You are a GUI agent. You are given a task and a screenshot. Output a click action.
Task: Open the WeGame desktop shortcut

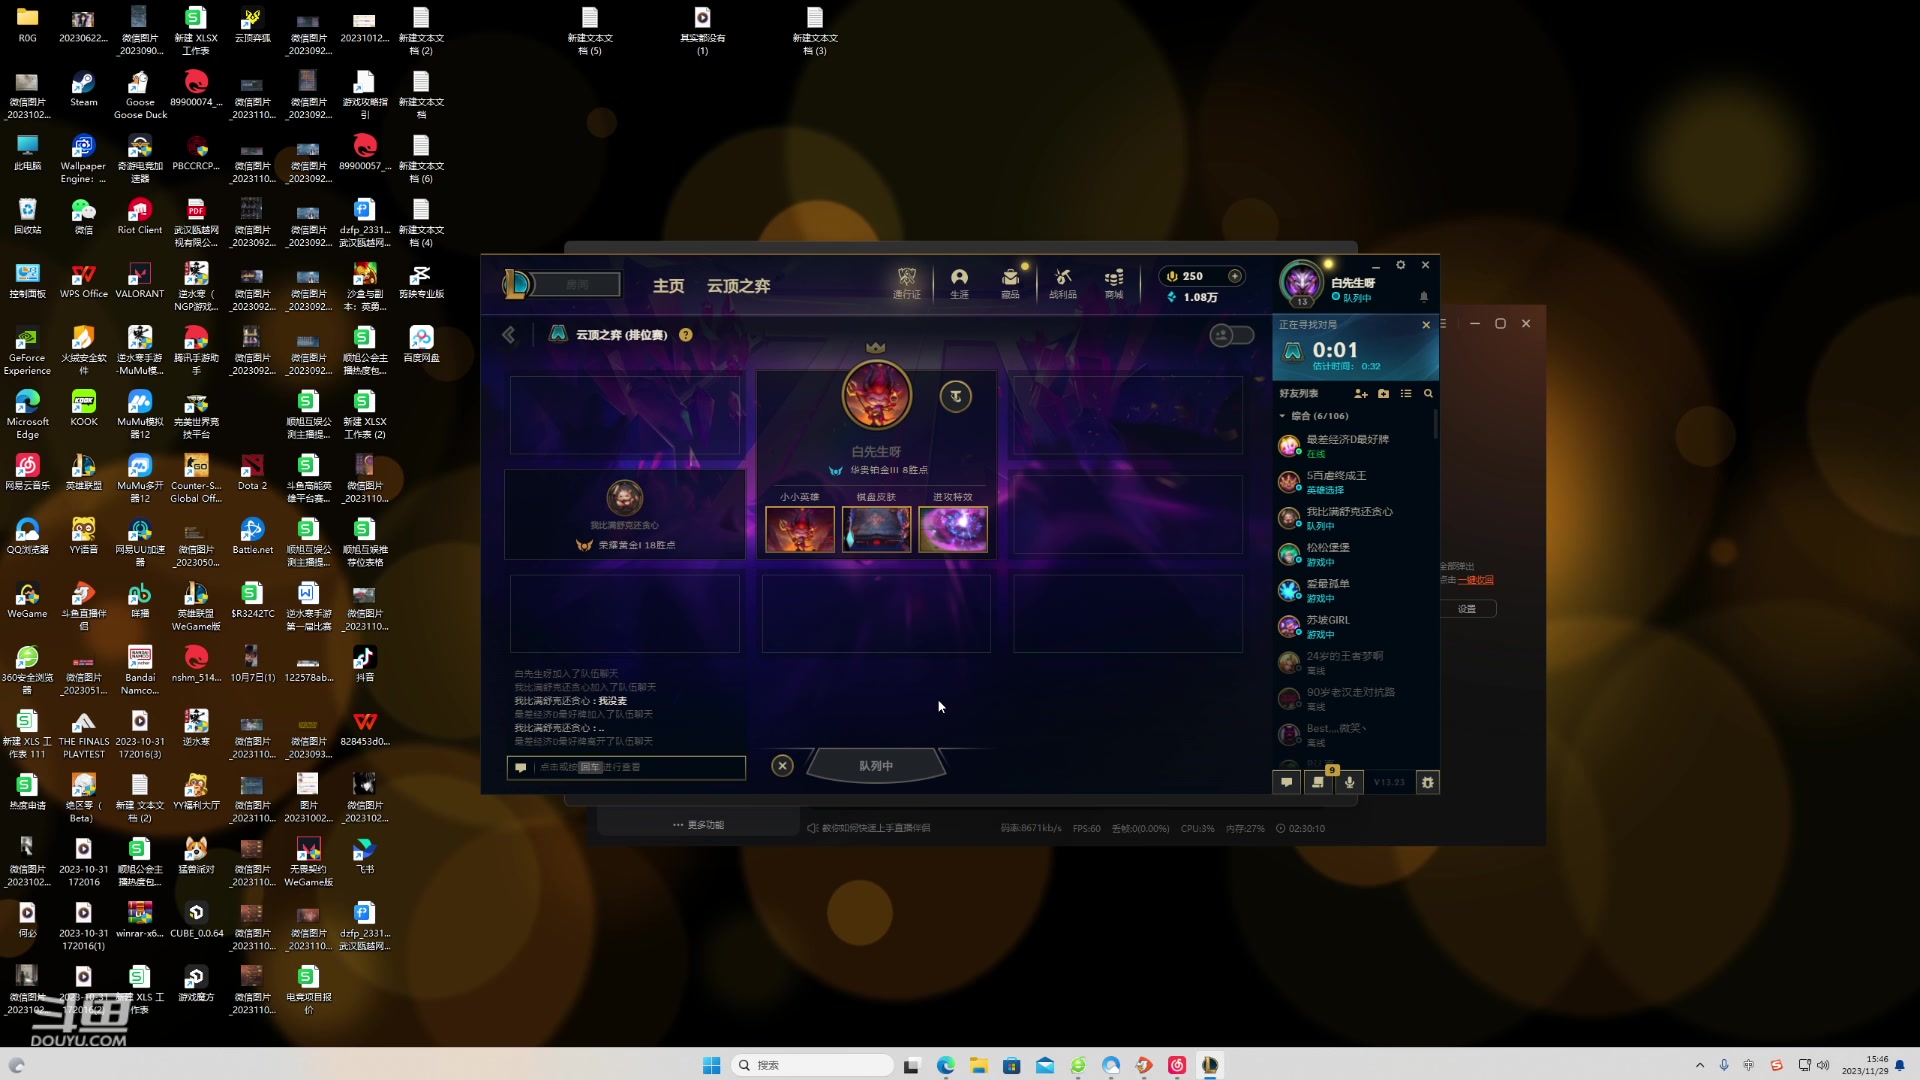(27, 601)
